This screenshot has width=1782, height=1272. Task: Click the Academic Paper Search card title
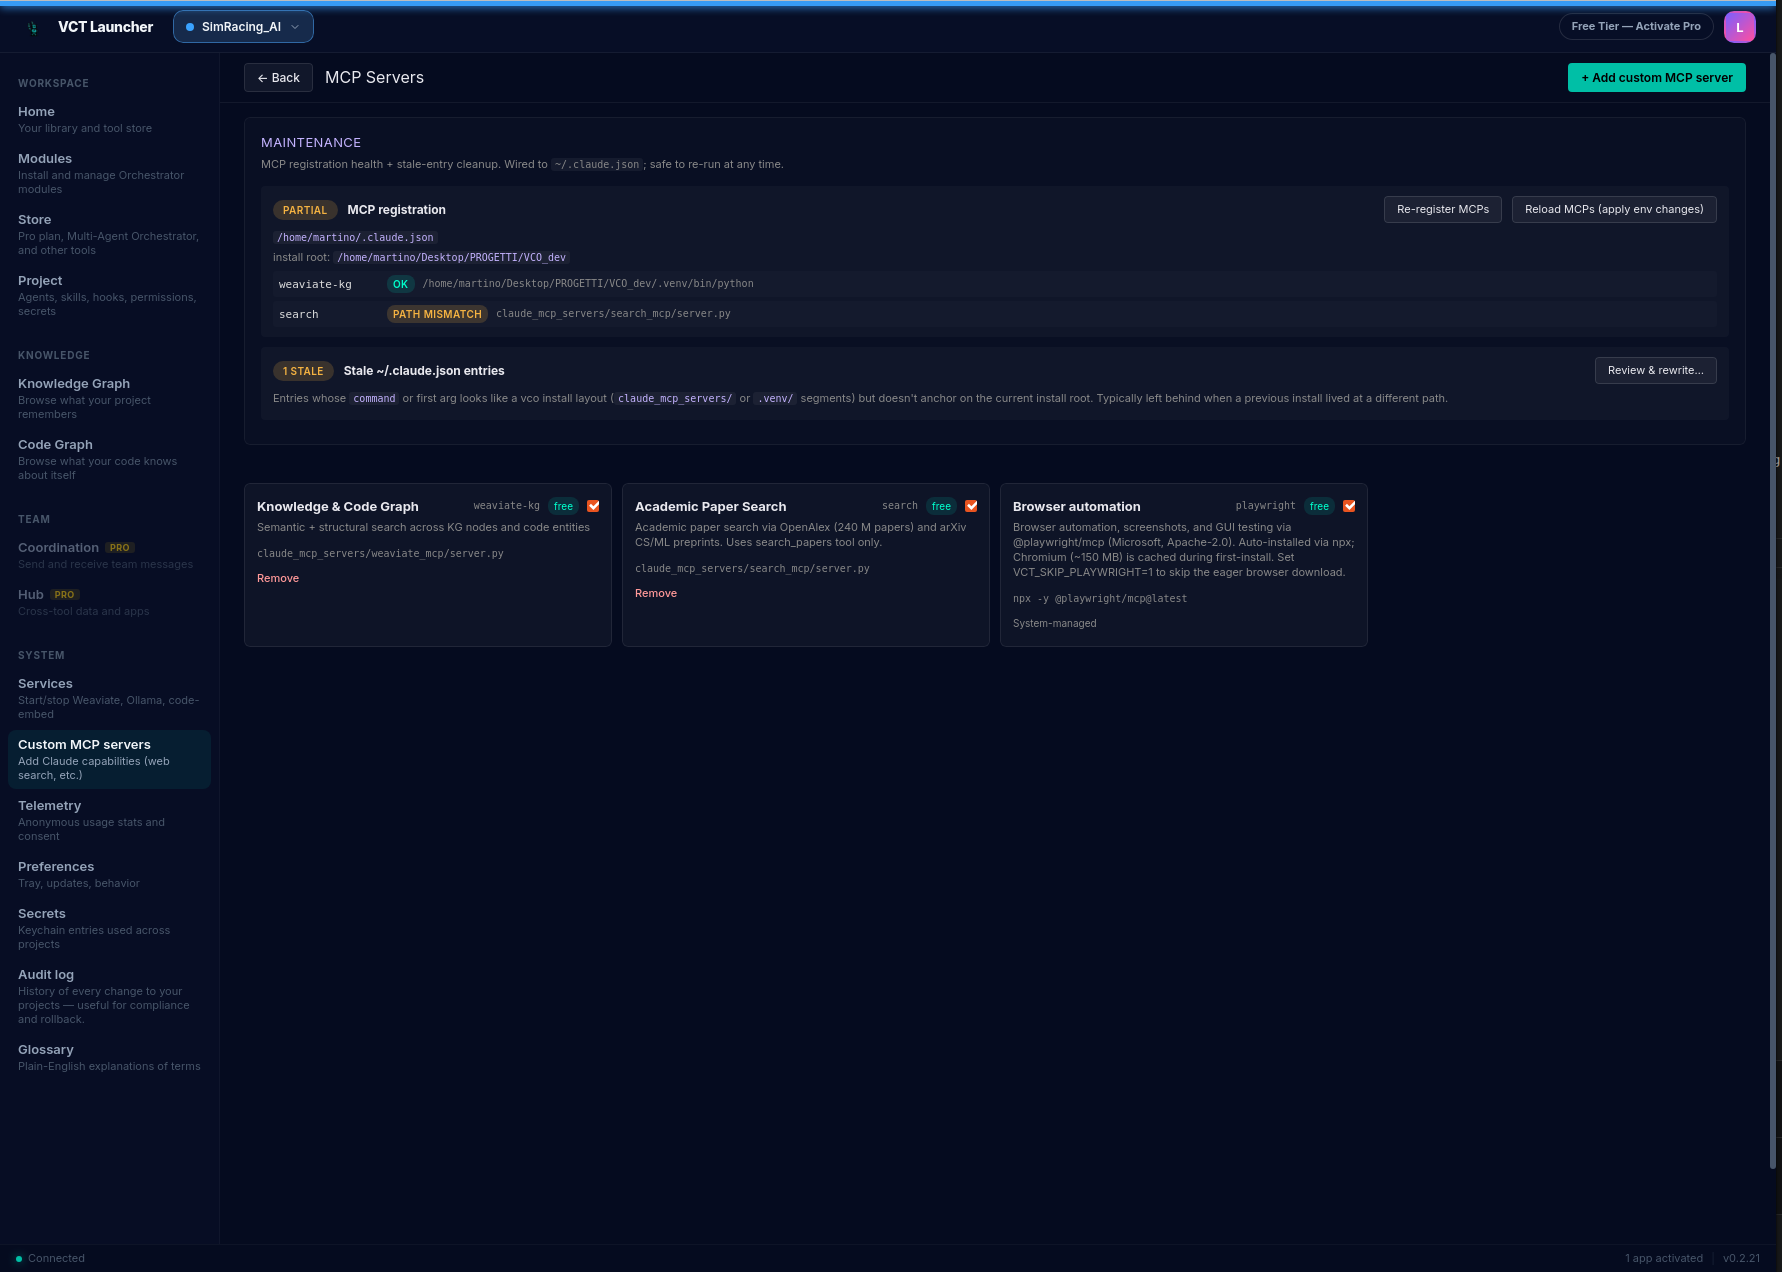710,507
